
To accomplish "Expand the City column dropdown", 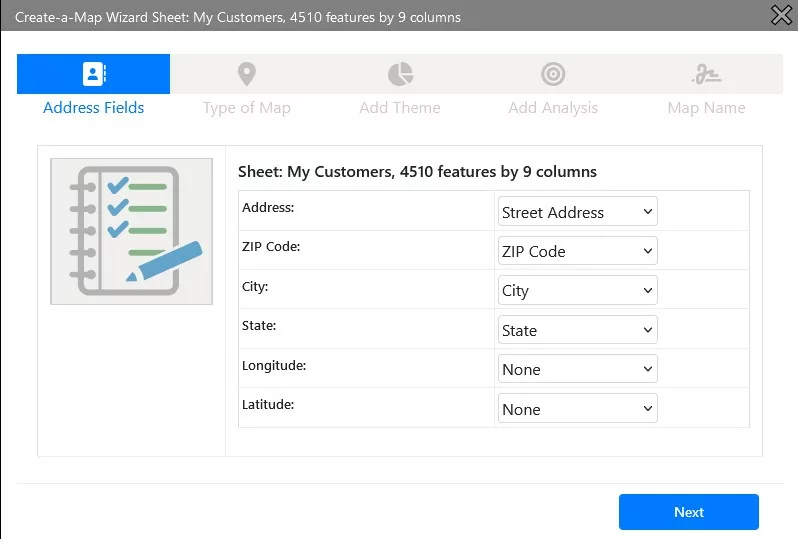I will click(577, 291).
